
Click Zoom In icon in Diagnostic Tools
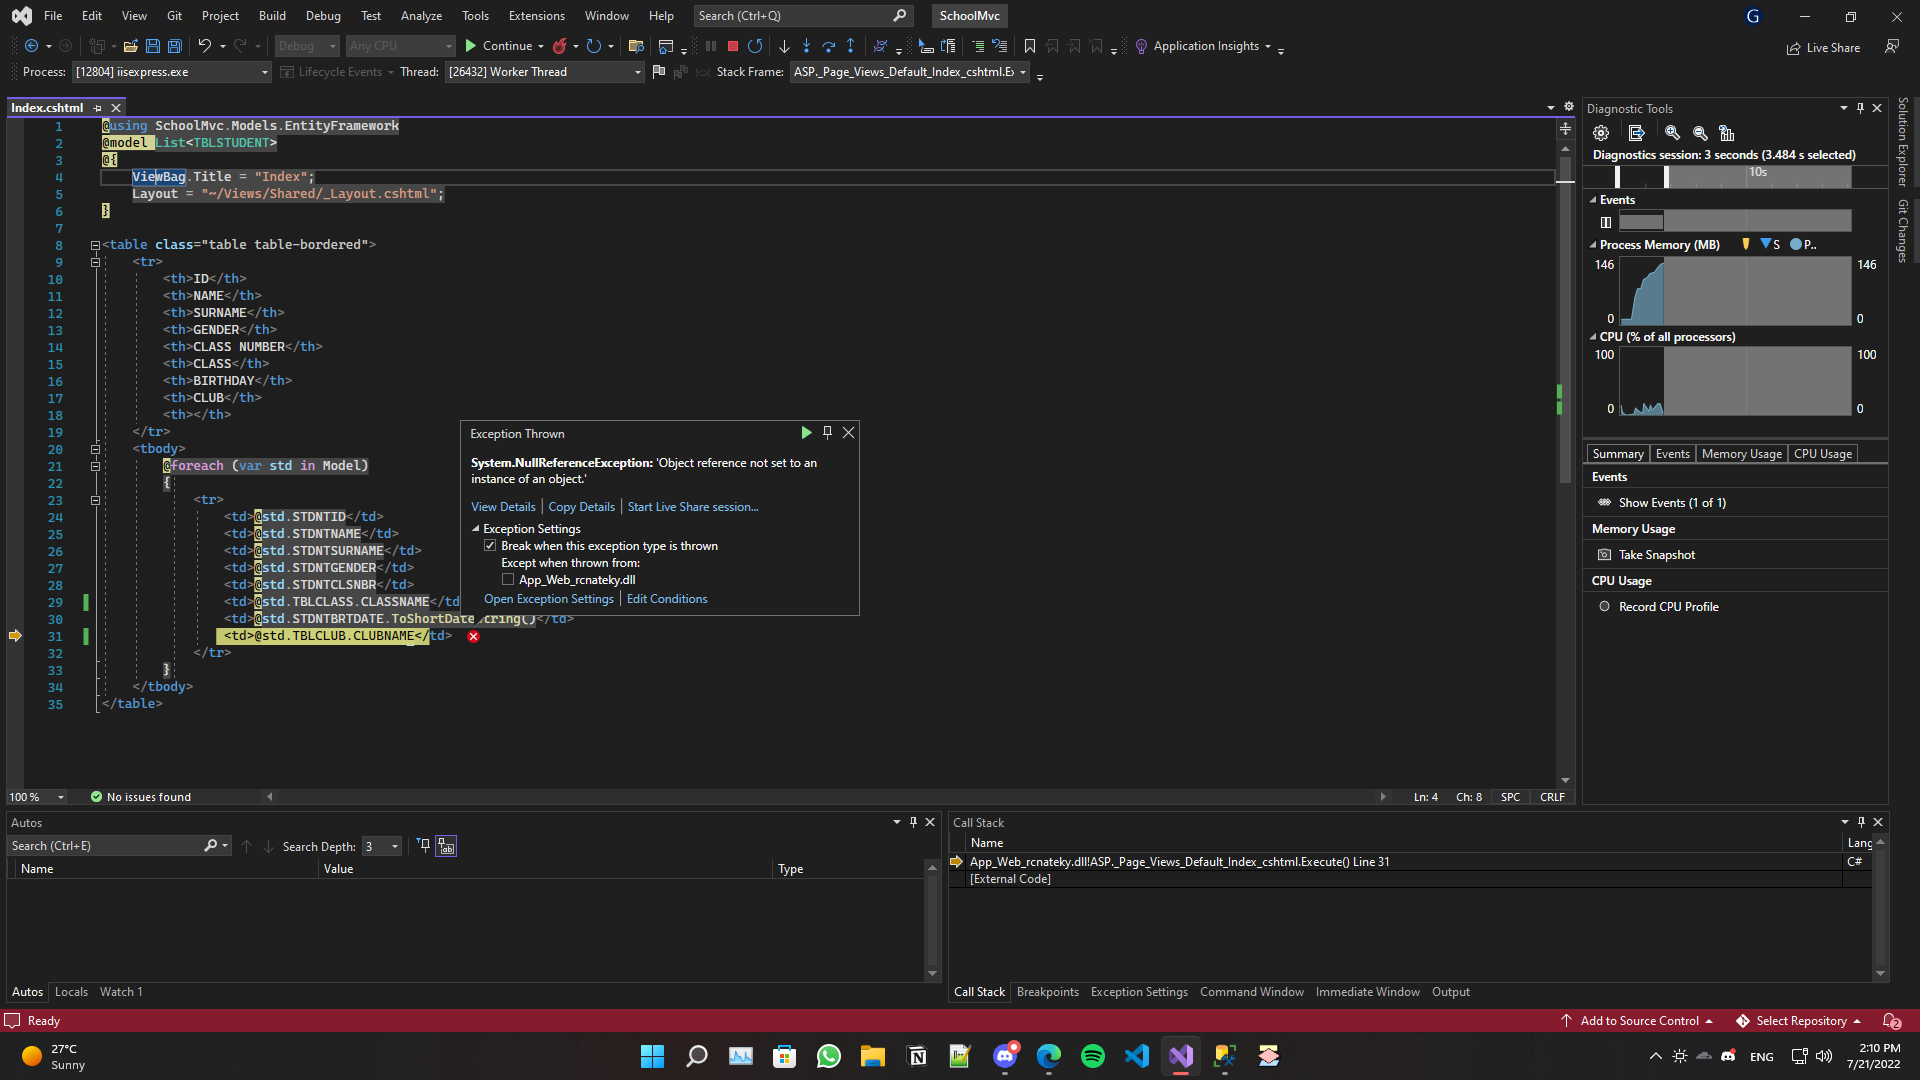pos(1672,133)
